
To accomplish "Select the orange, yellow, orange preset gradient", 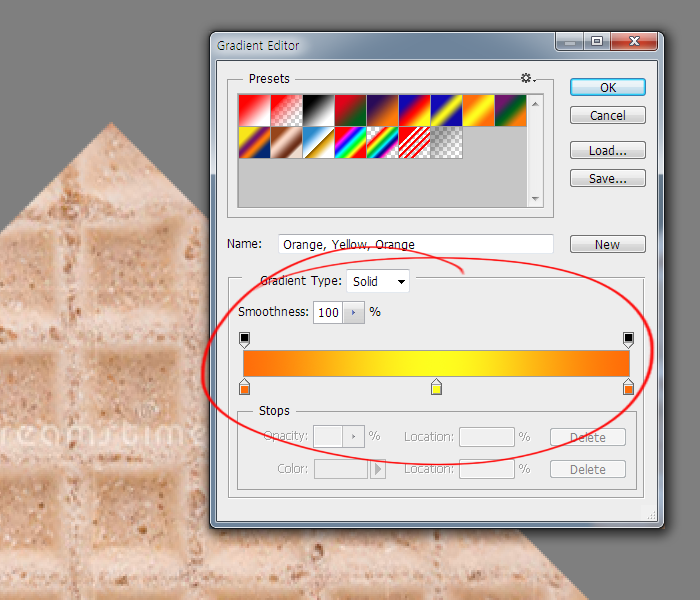I will [479, 110].
